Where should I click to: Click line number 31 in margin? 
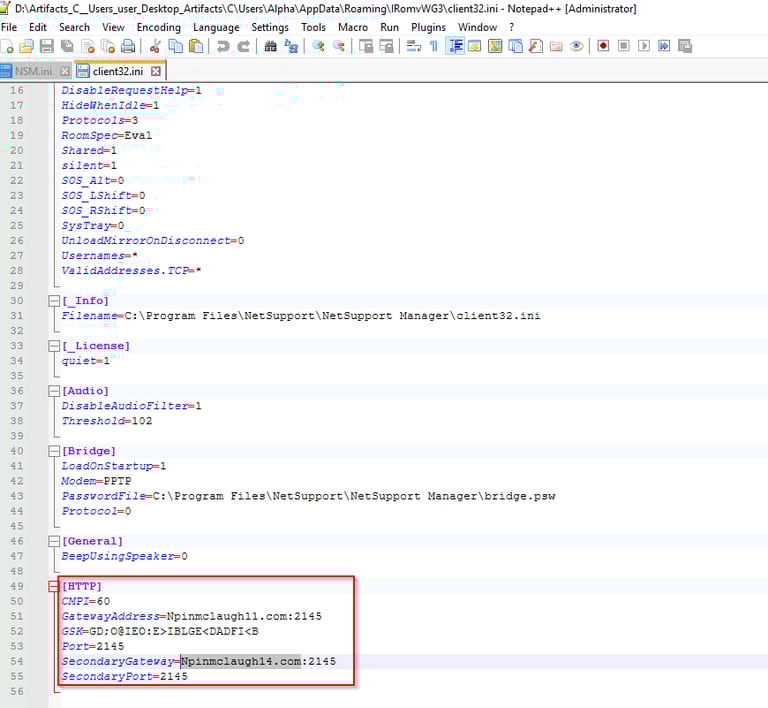coord(17,316)
